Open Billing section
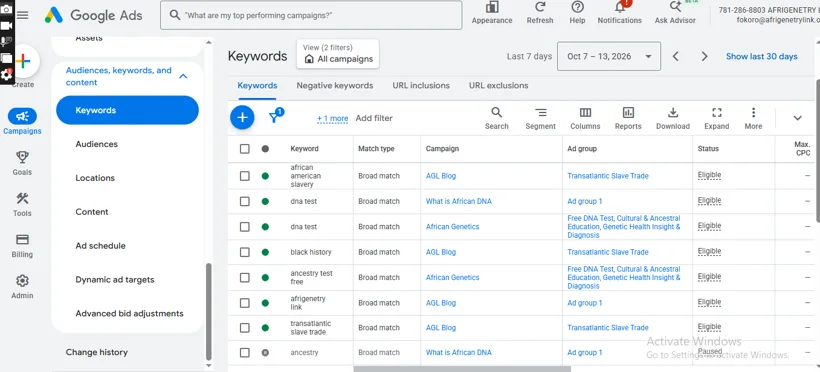The width and height of the screenshot is (820, 372). [x=22, y=245]
